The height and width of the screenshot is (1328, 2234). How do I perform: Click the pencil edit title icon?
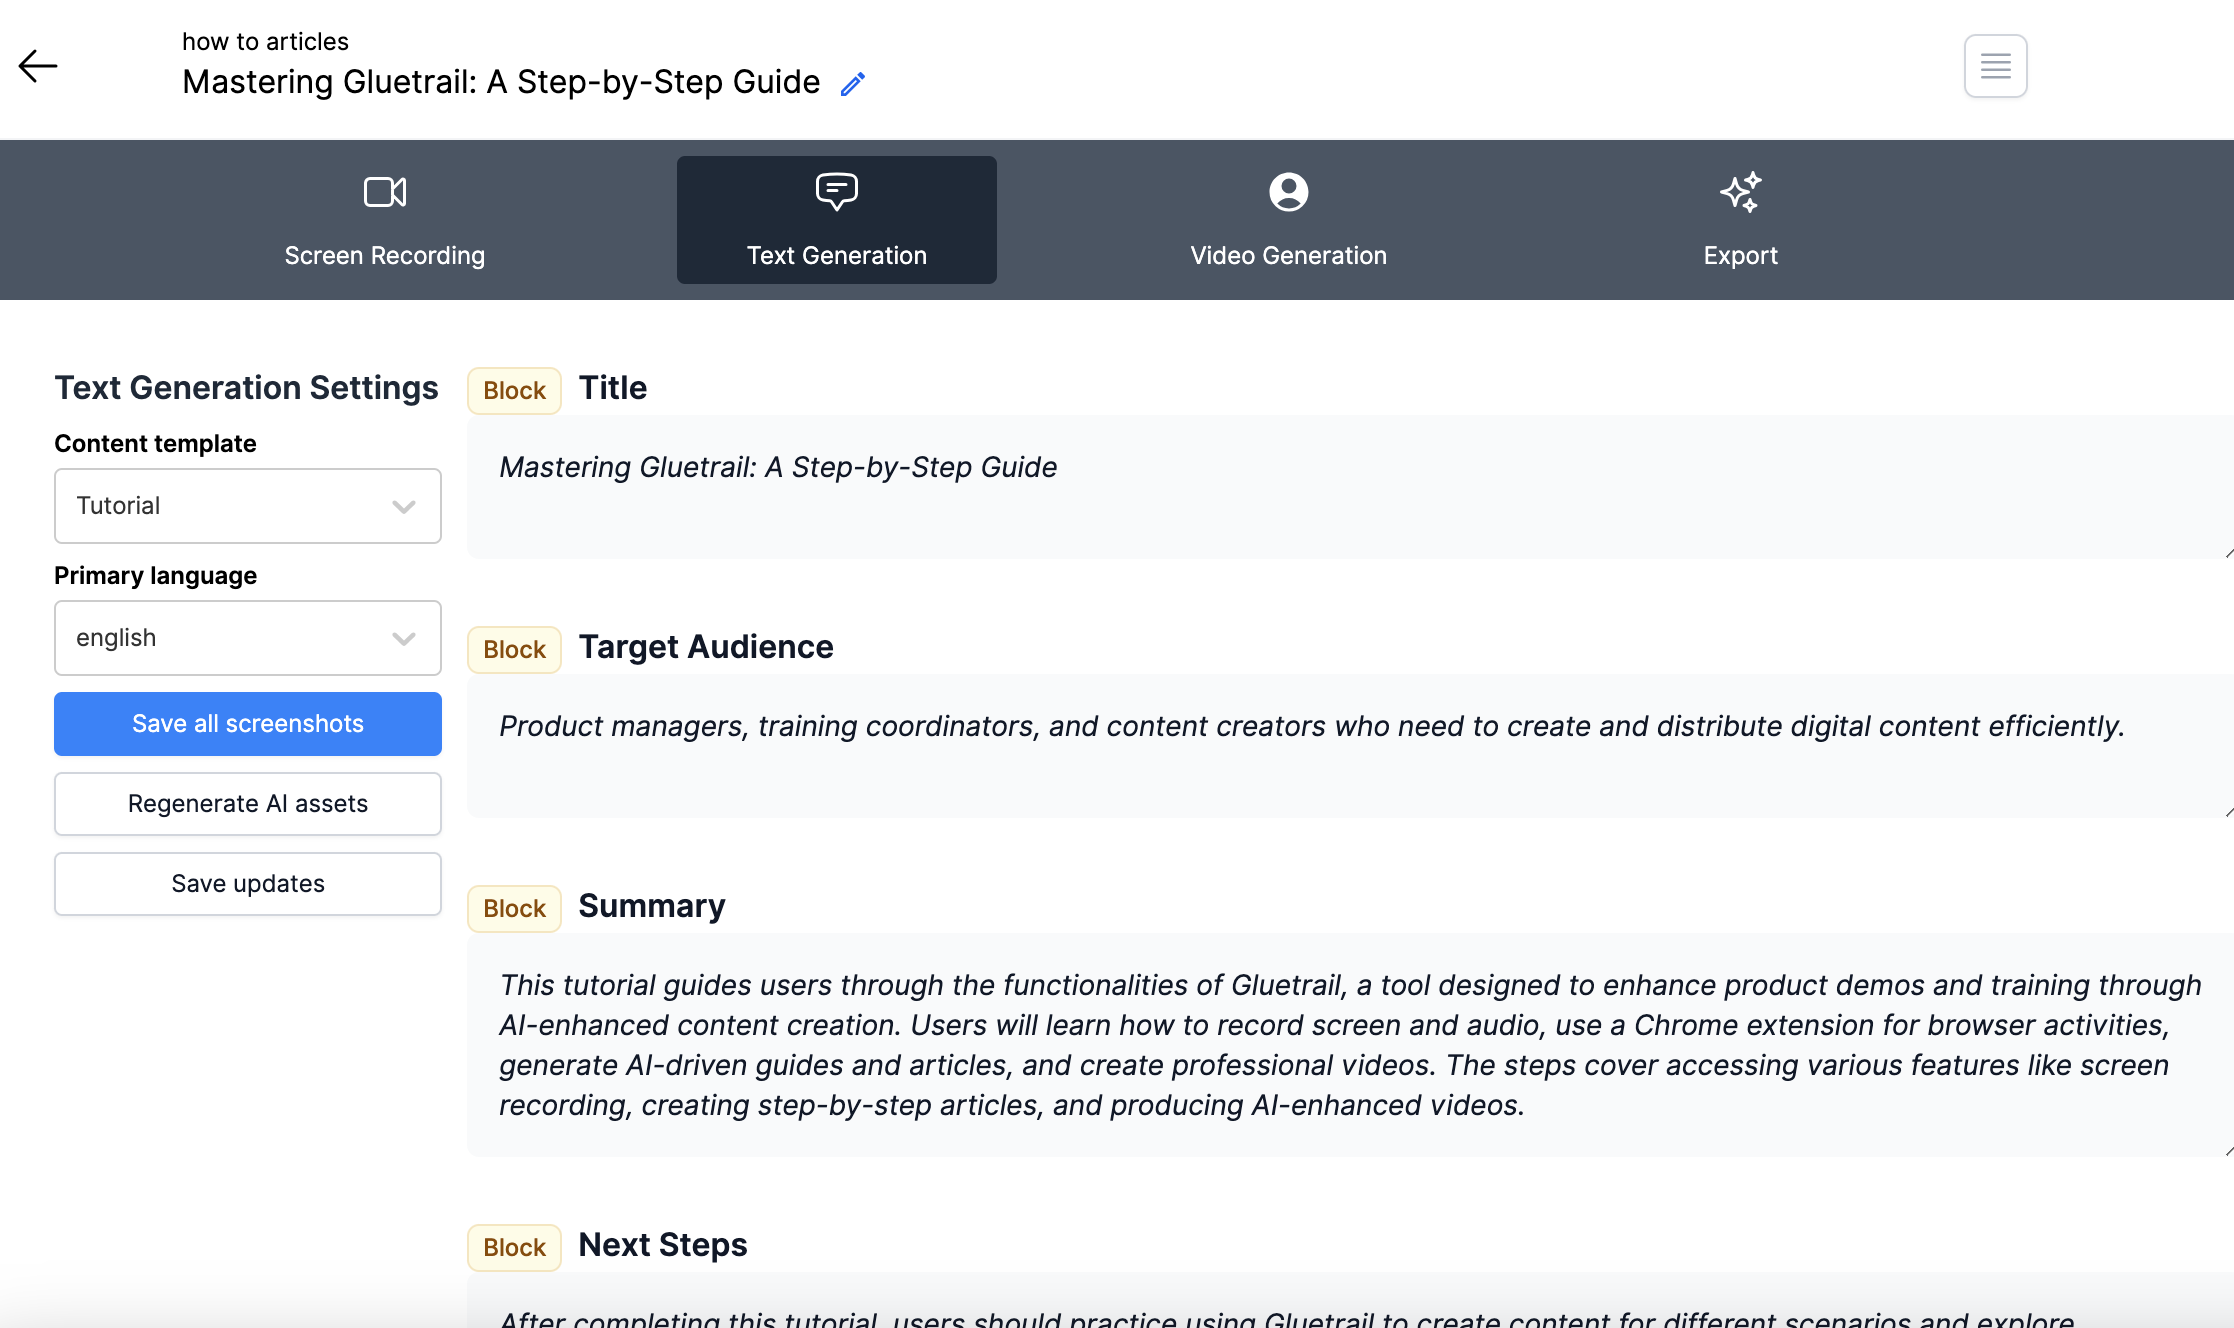click(853, 84)
